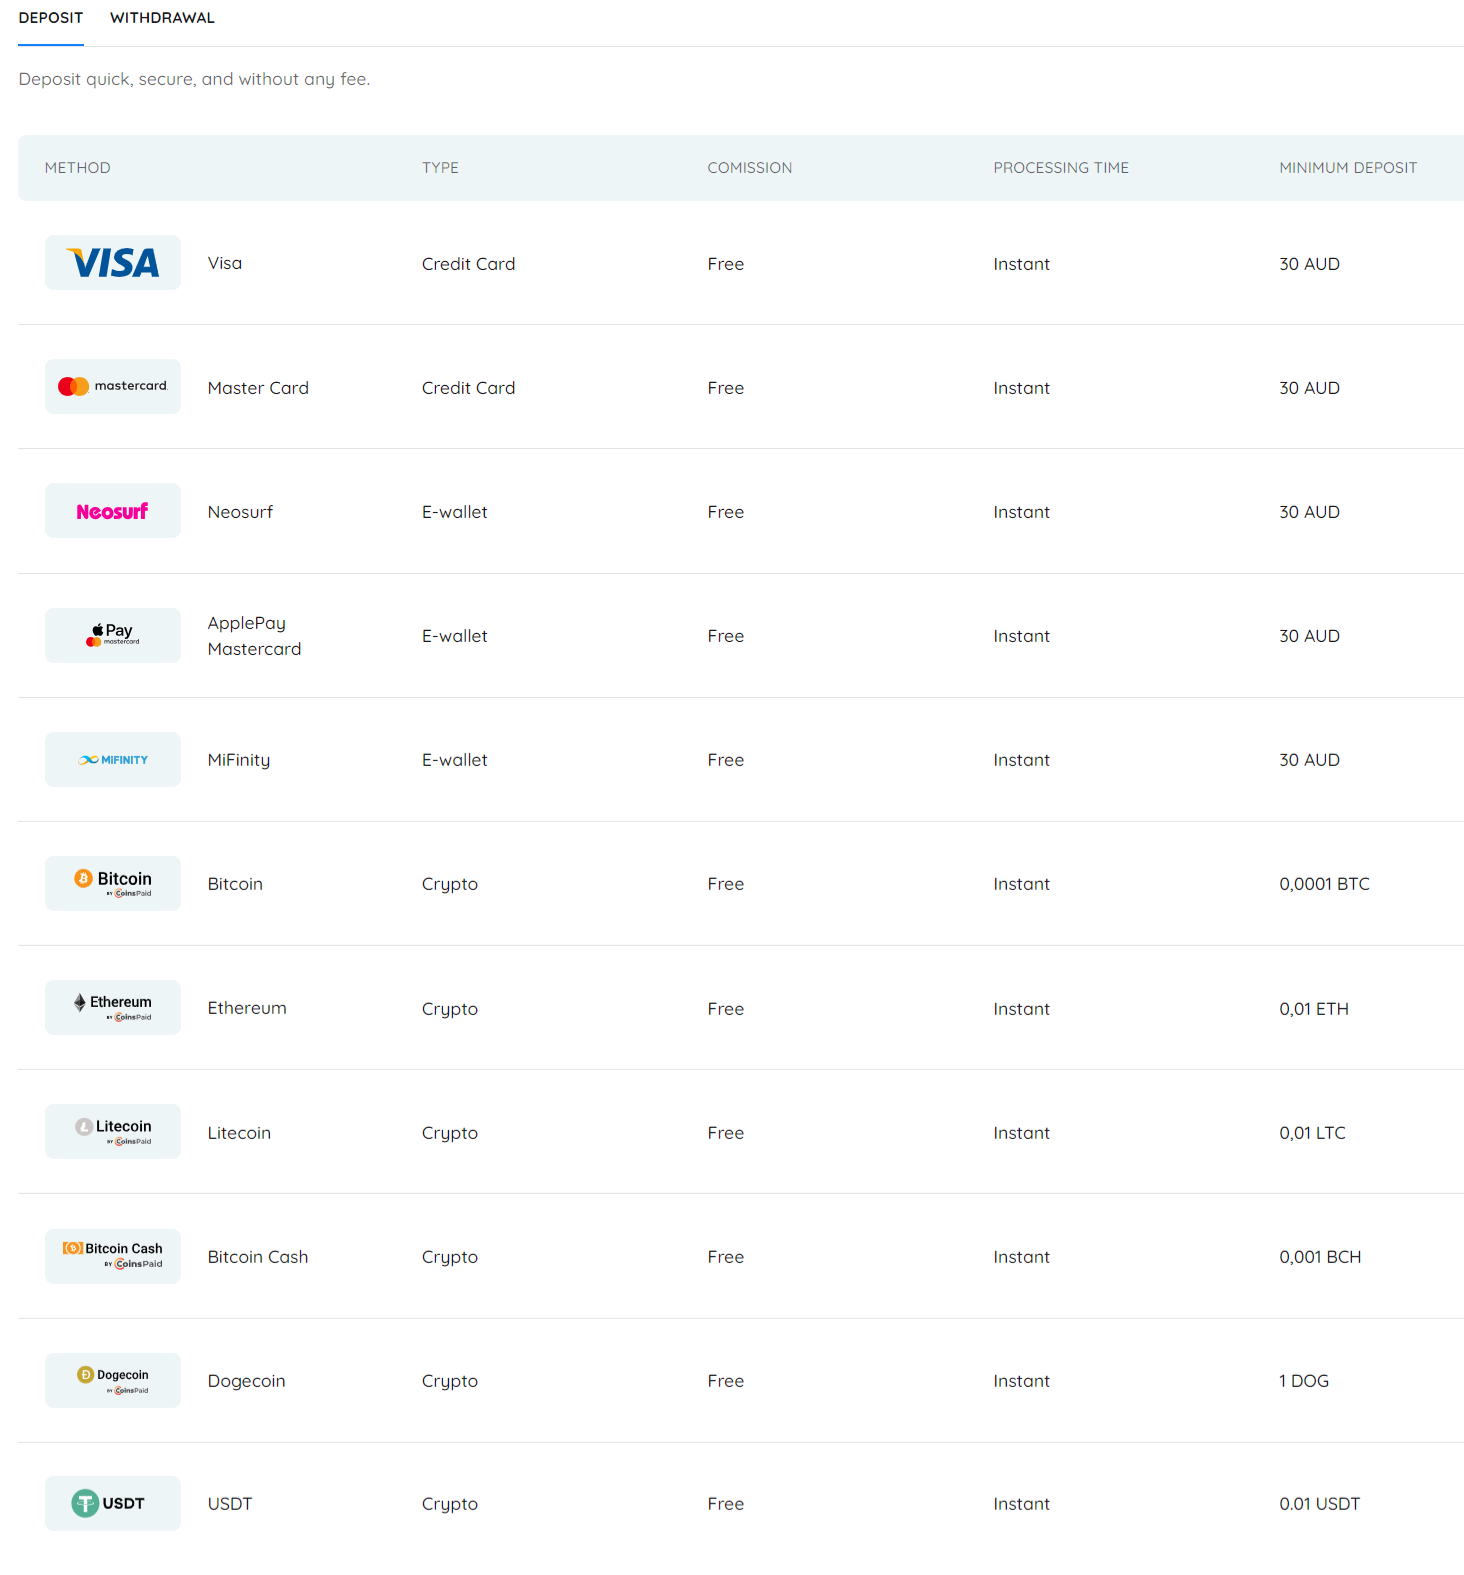The image size is (1464, 1575).
Task: Select the USDT method name text
Action: pos(230,1504)
